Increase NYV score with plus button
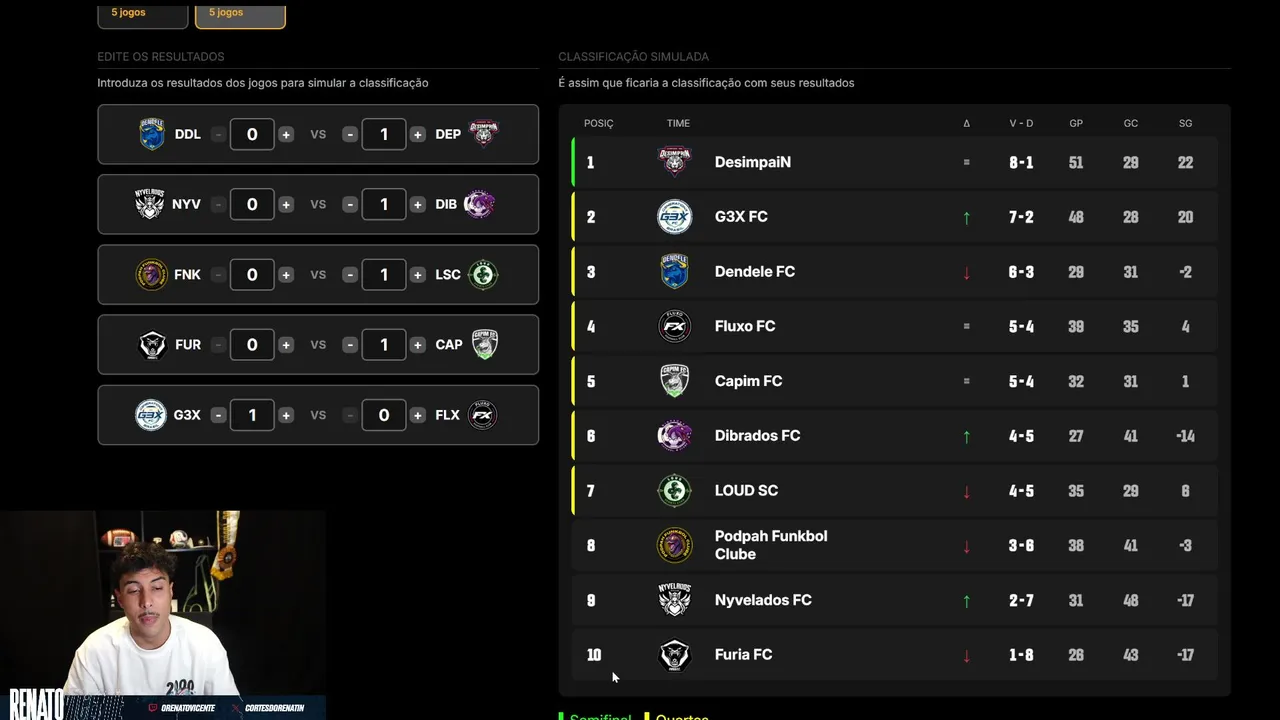Screen dimensions: 1280x720 (x=286, y=204)
